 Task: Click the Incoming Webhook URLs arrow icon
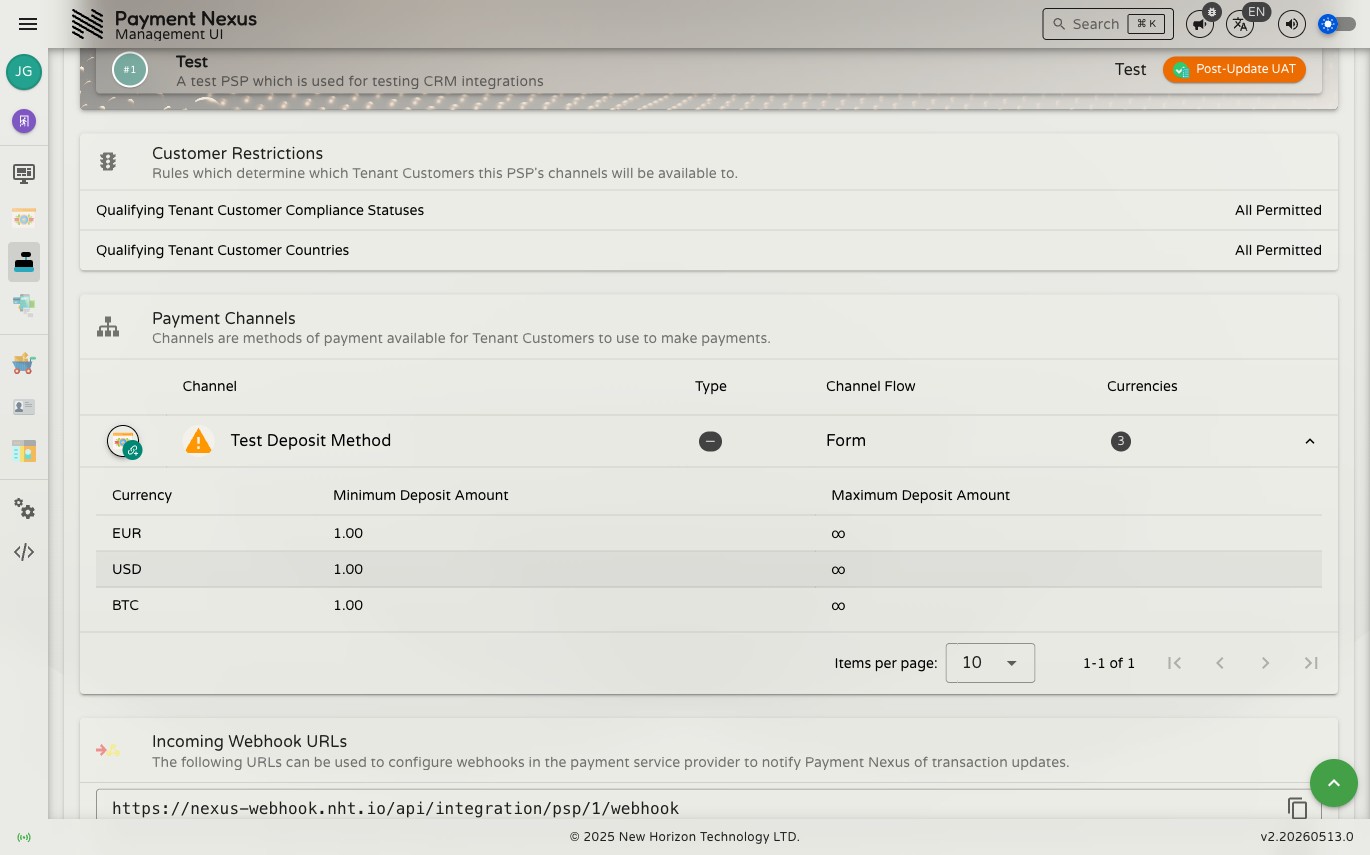point(108,750)
